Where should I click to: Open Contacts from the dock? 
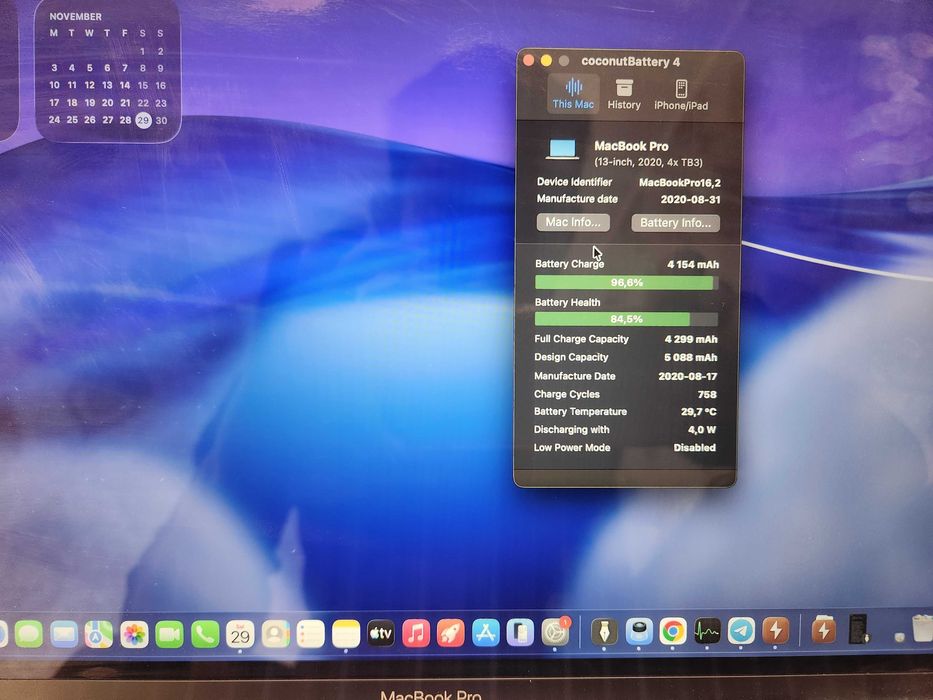coord(275,635)
